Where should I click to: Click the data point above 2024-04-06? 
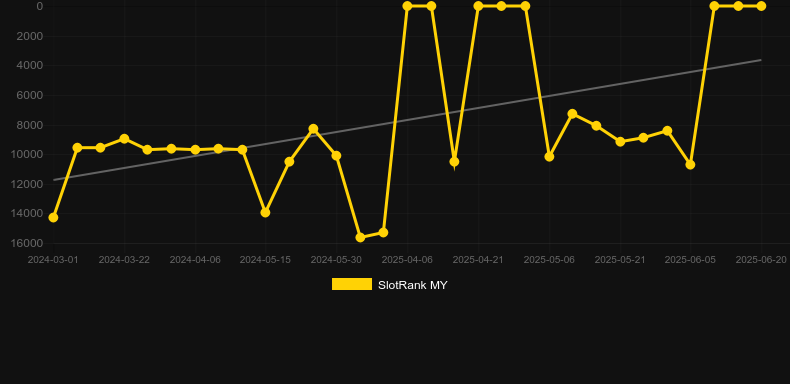click(195, 150)
